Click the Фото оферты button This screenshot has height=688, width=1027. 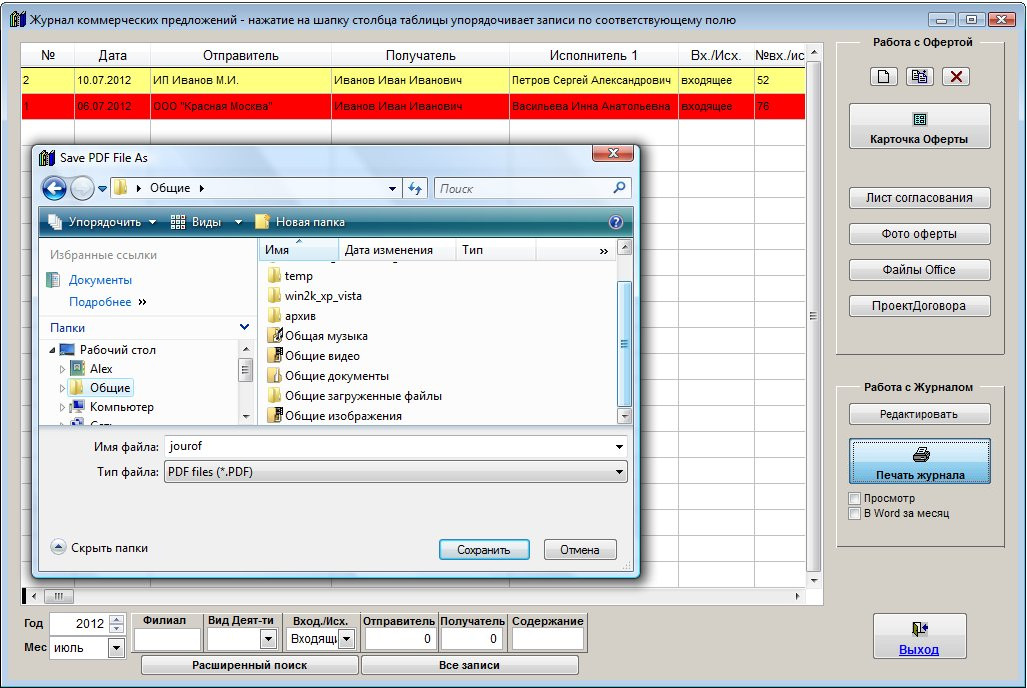pos(920,234)
